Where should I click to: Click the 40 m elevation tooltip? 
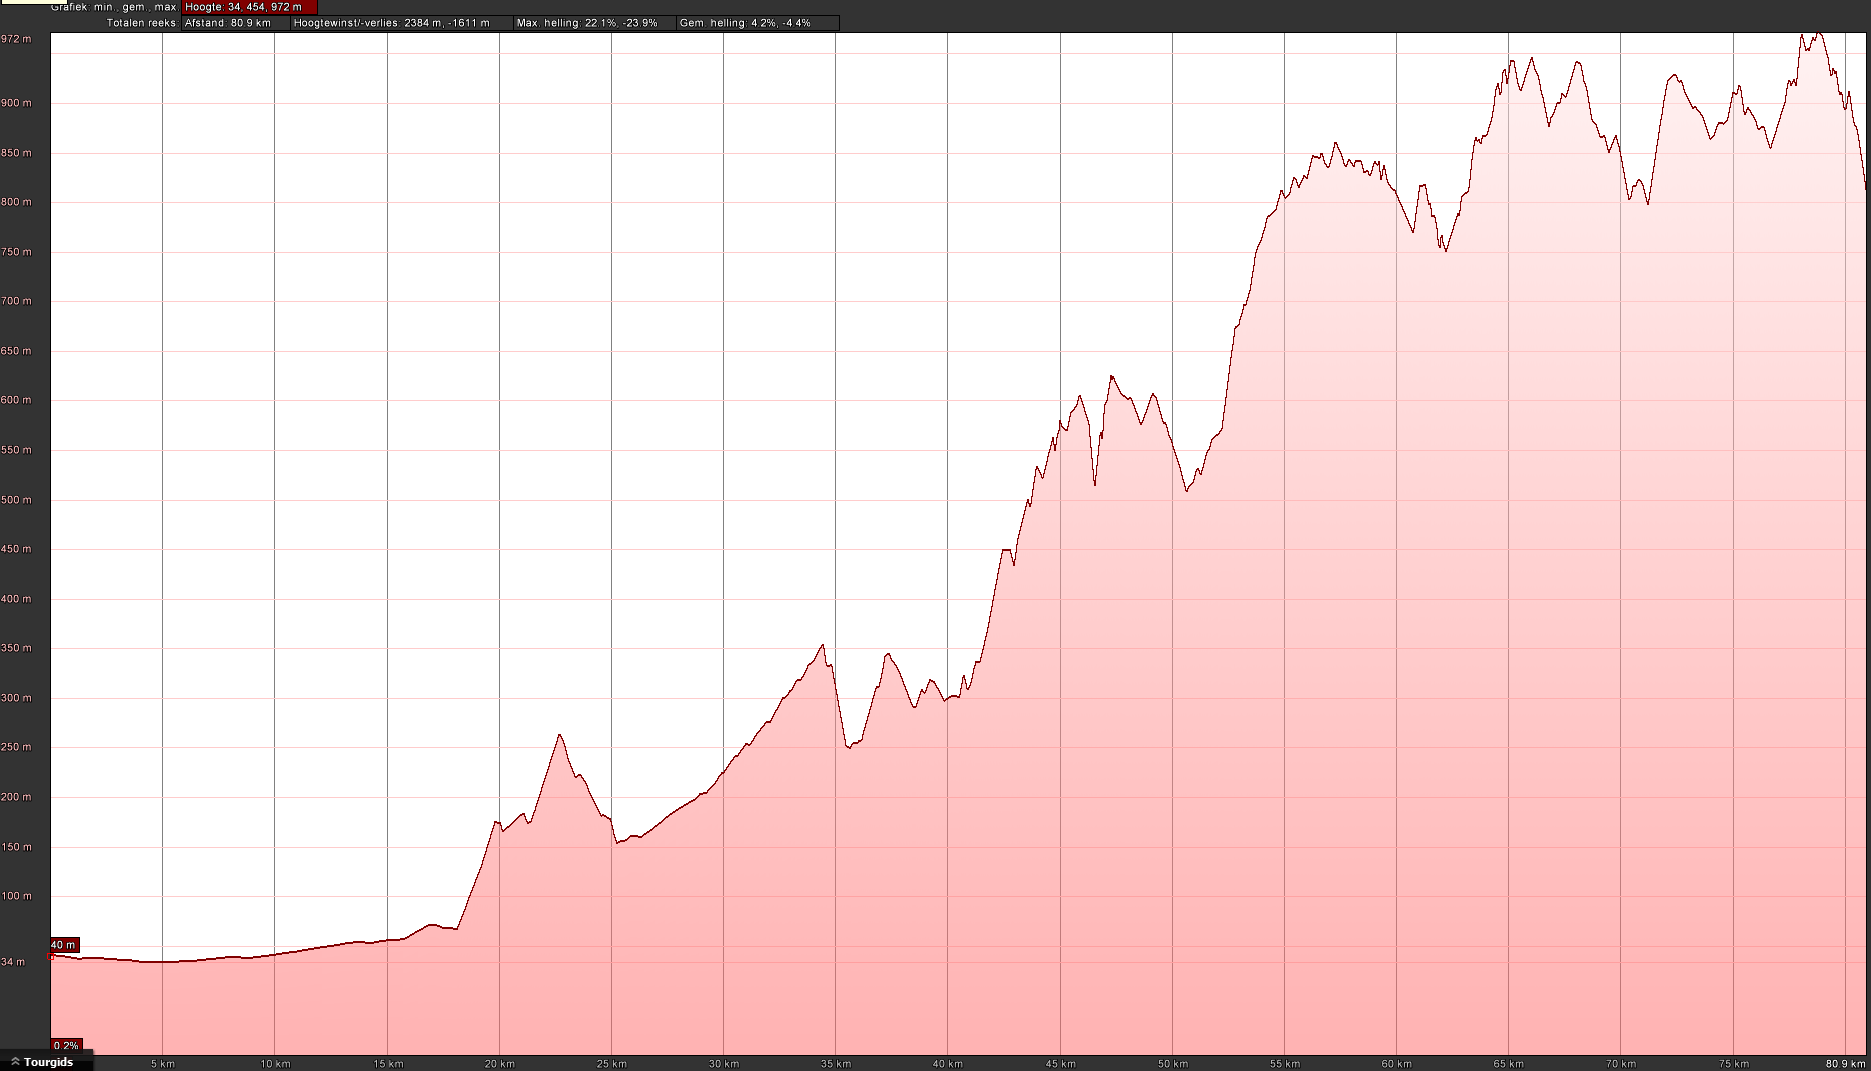pyautogui.click(x=64, y=945)
